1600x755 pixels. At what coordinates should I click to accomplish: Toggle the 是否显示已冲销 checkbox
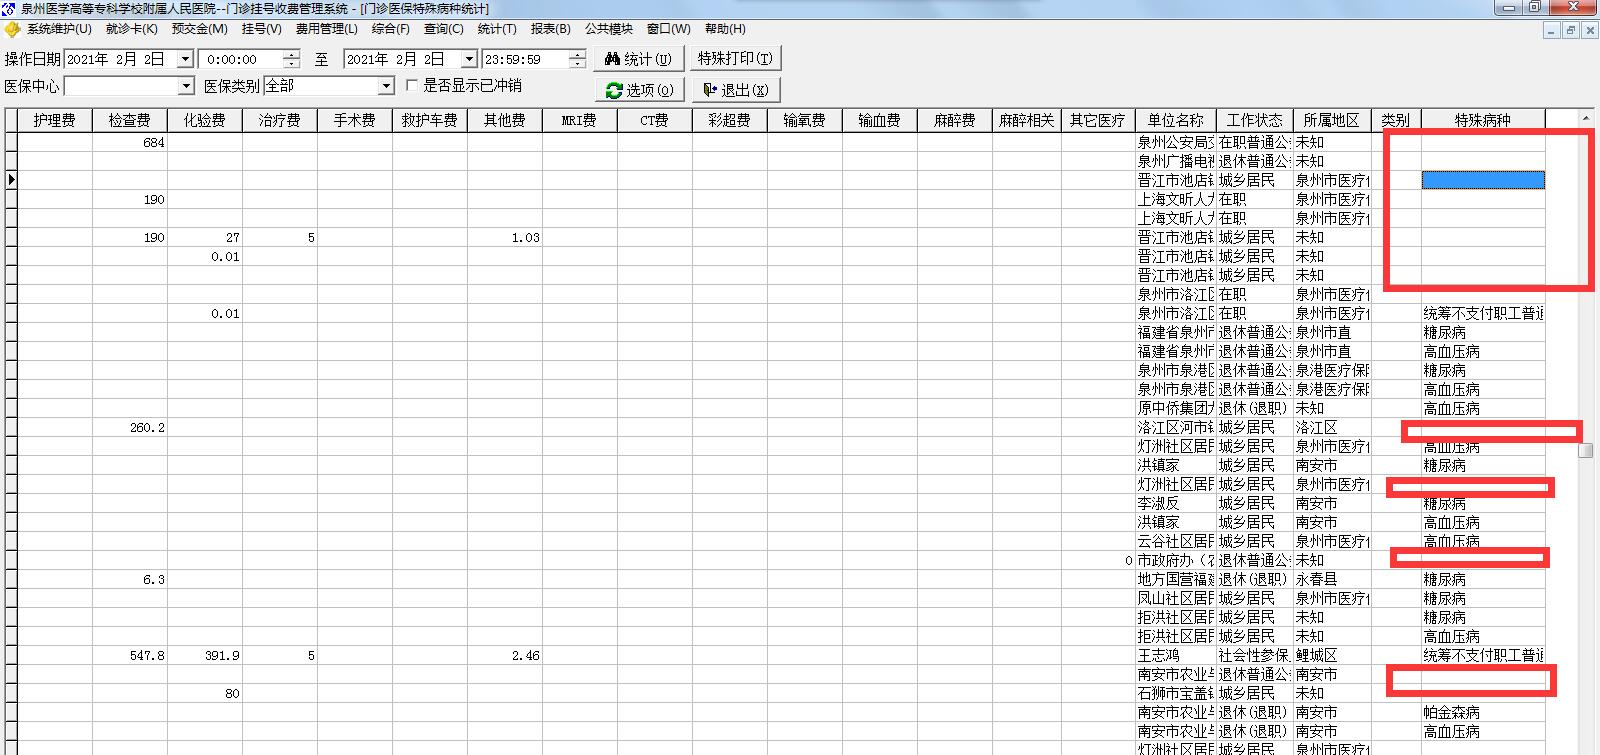pyautogui.click(x=412, y=86)
